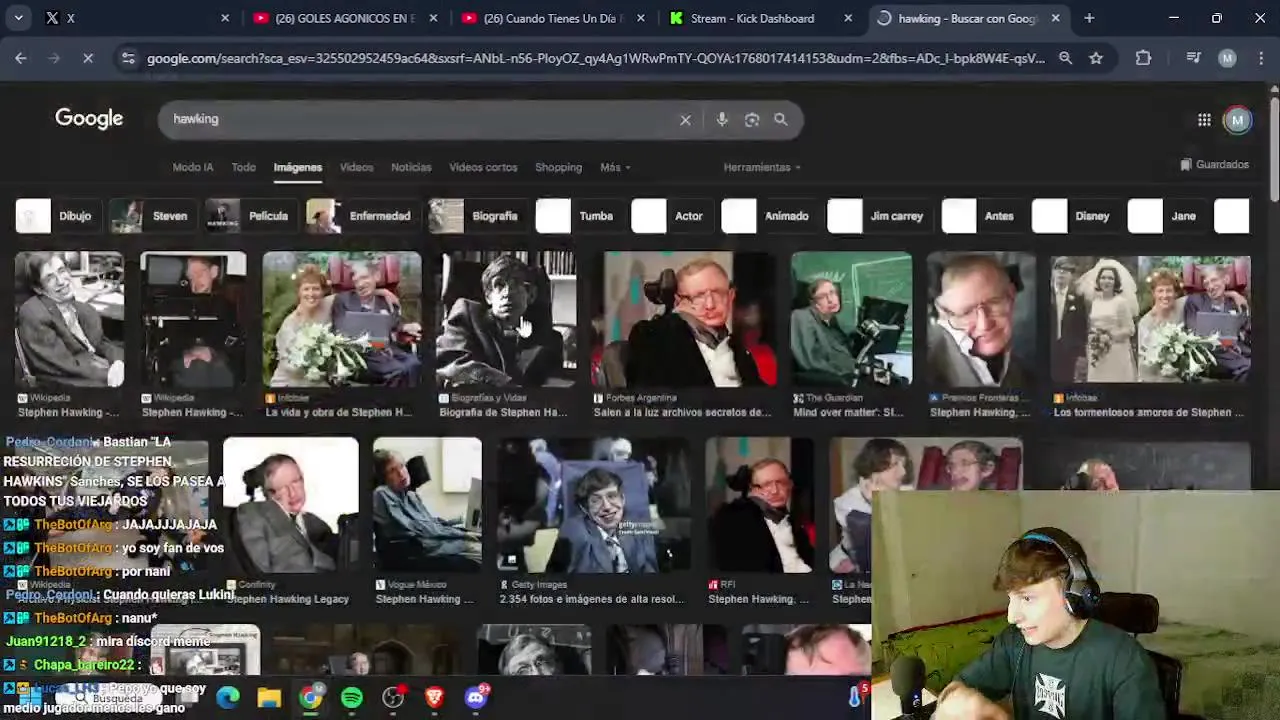This screenshot has height=720, width=1280.
Task: Expand the Herramientas dropdown
Action: [762, 167]
